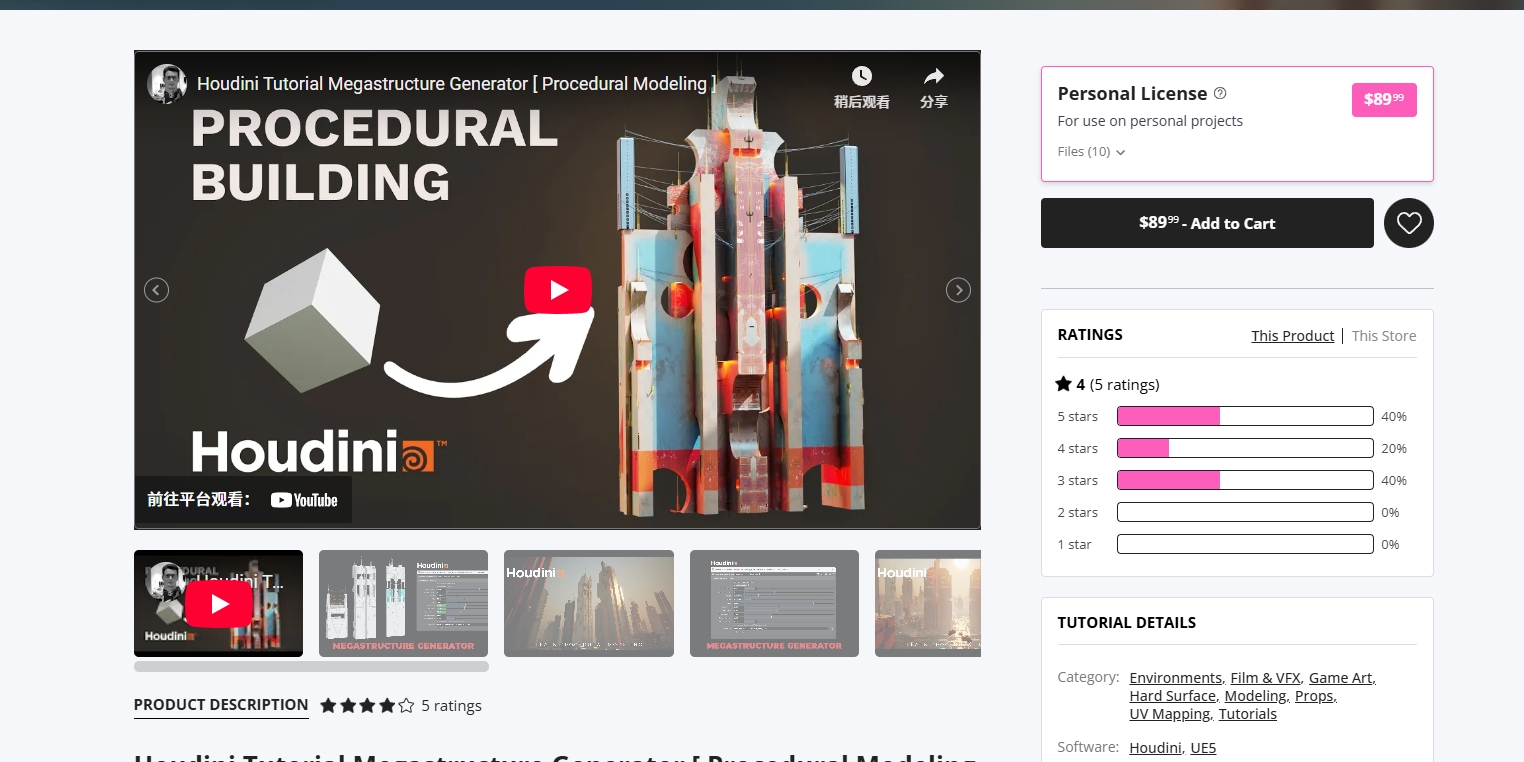Open the Houdini software link
The width and height of the screenshot is (1524, 762).
pyautogui.click(x=1155, y=748)
